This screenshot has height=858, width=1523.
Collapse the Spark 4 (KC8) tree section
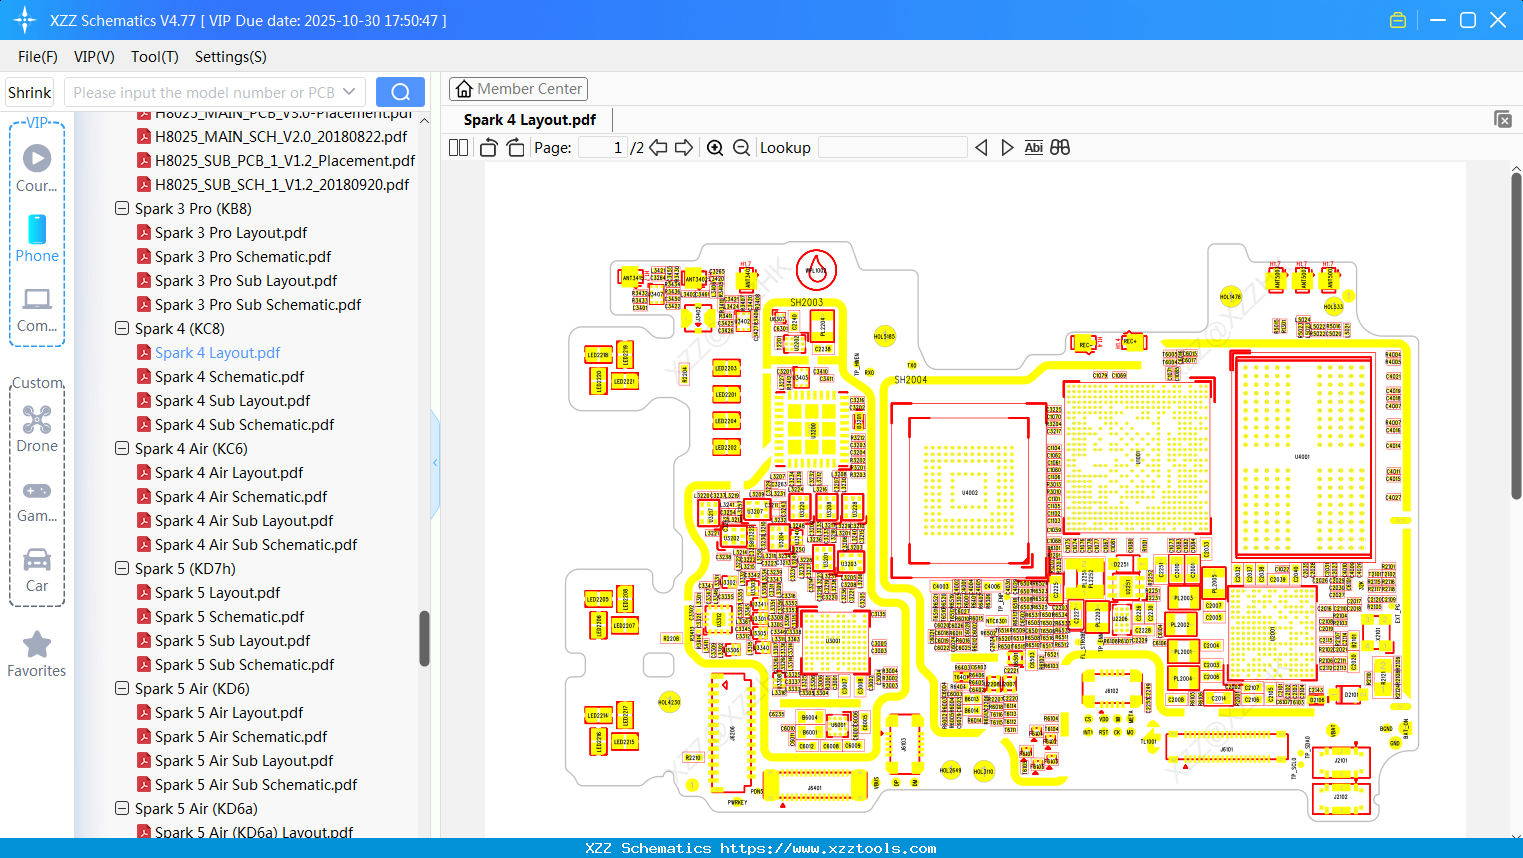121,328
